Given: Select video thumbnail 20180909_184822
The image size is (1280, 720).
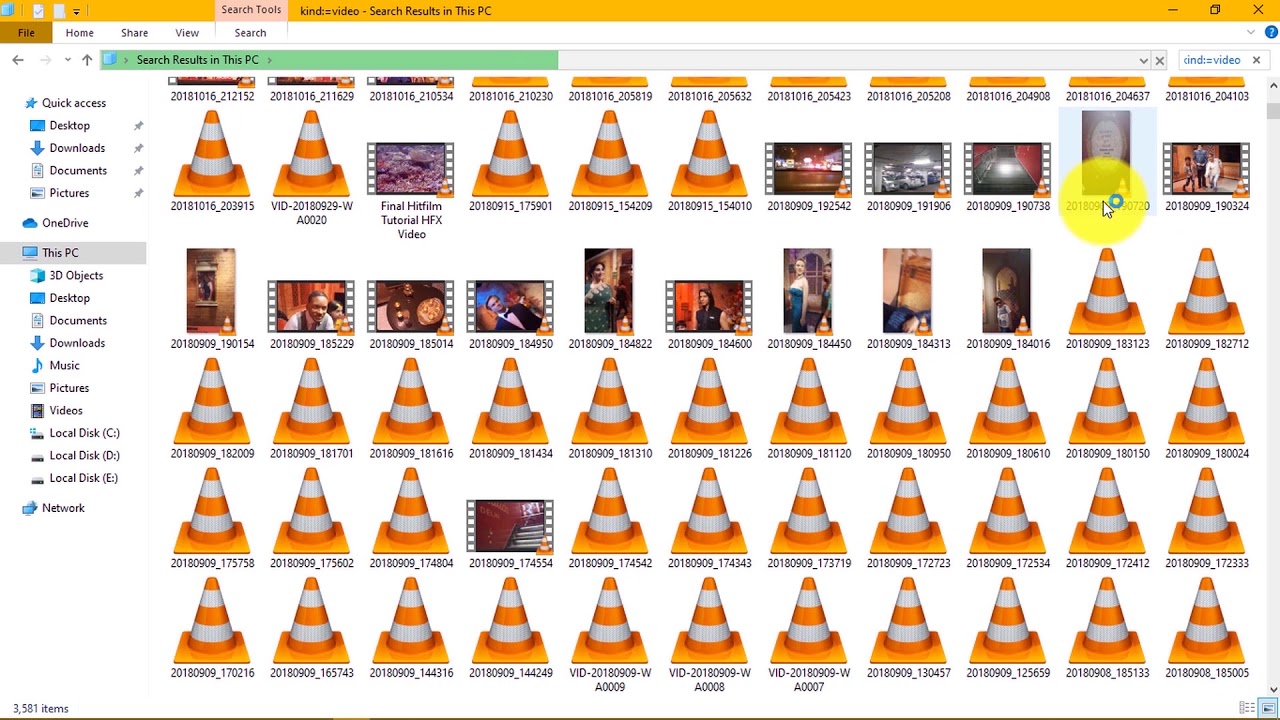Looking at the screenshot, I should pyautogui.click(x=610, y=299).
